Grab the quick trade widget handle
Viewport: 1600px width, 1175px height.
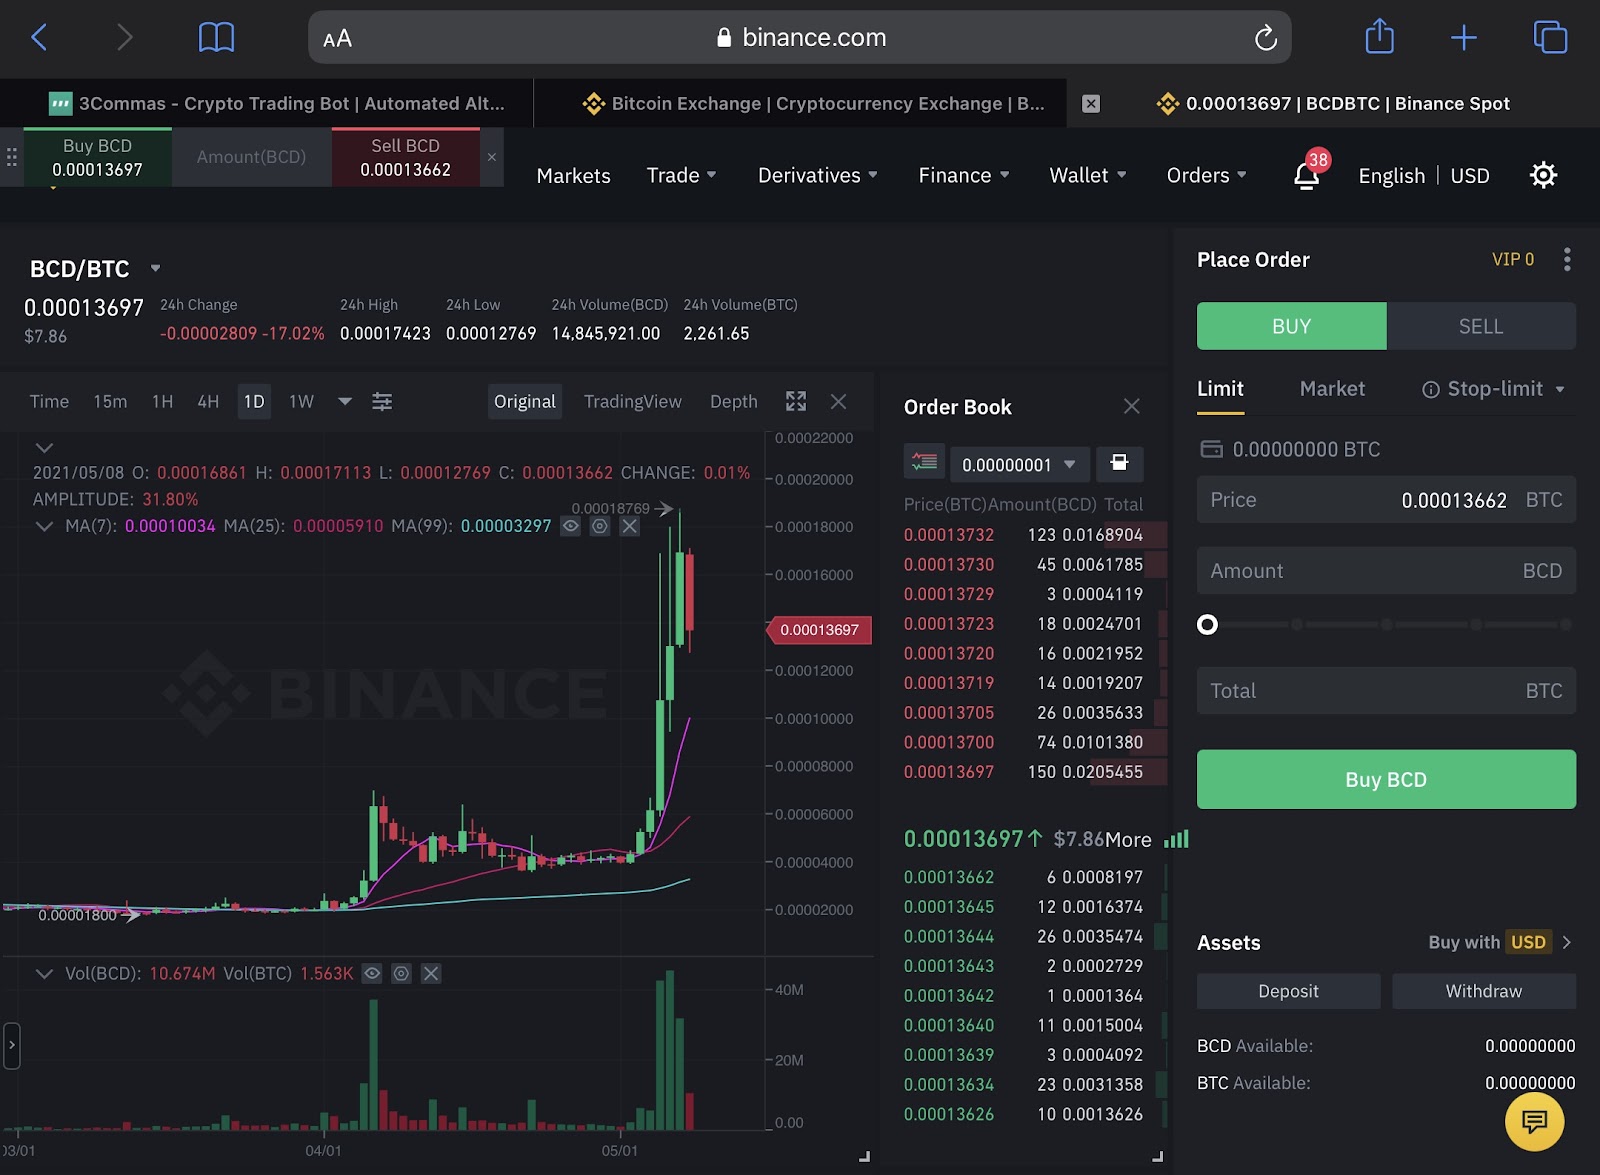pyautogui.click(x=11, y=157)
